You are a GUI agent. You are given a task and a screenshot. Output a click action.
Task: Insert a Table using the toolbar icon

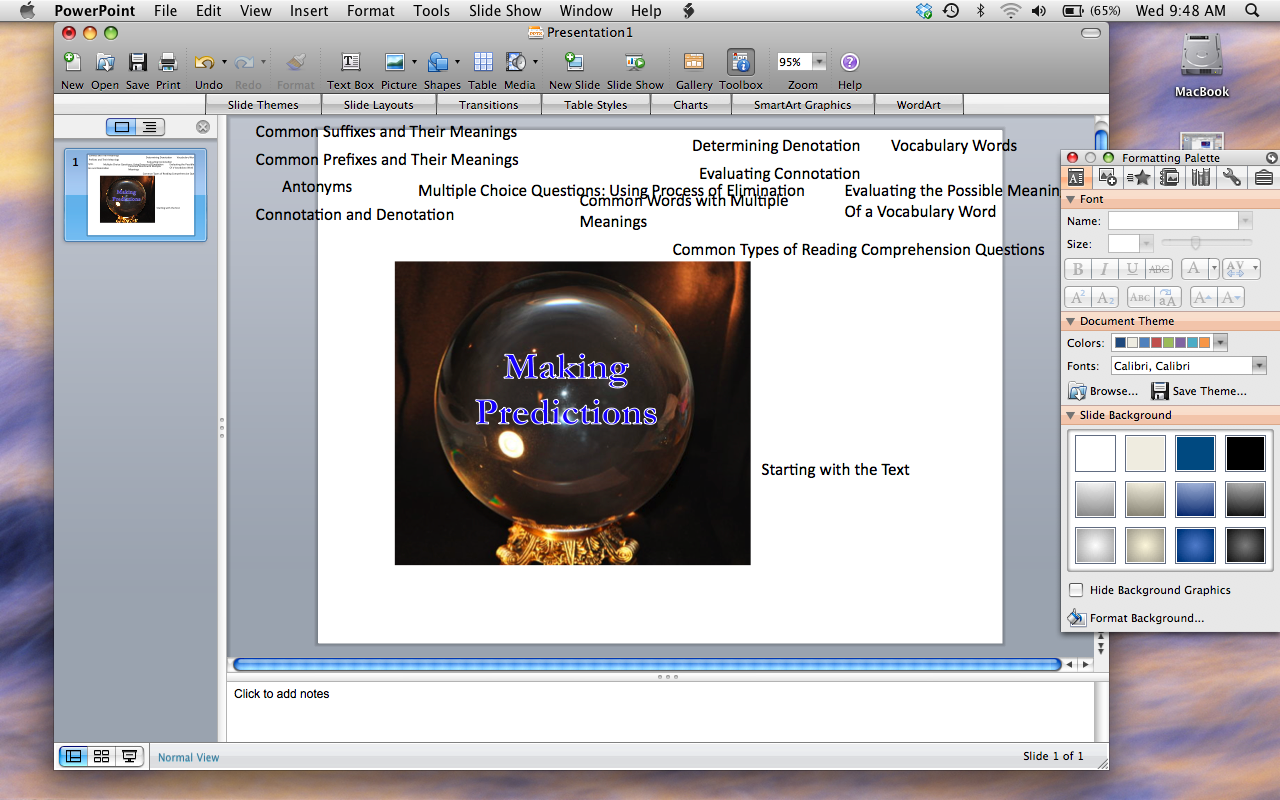pos(482,63)
